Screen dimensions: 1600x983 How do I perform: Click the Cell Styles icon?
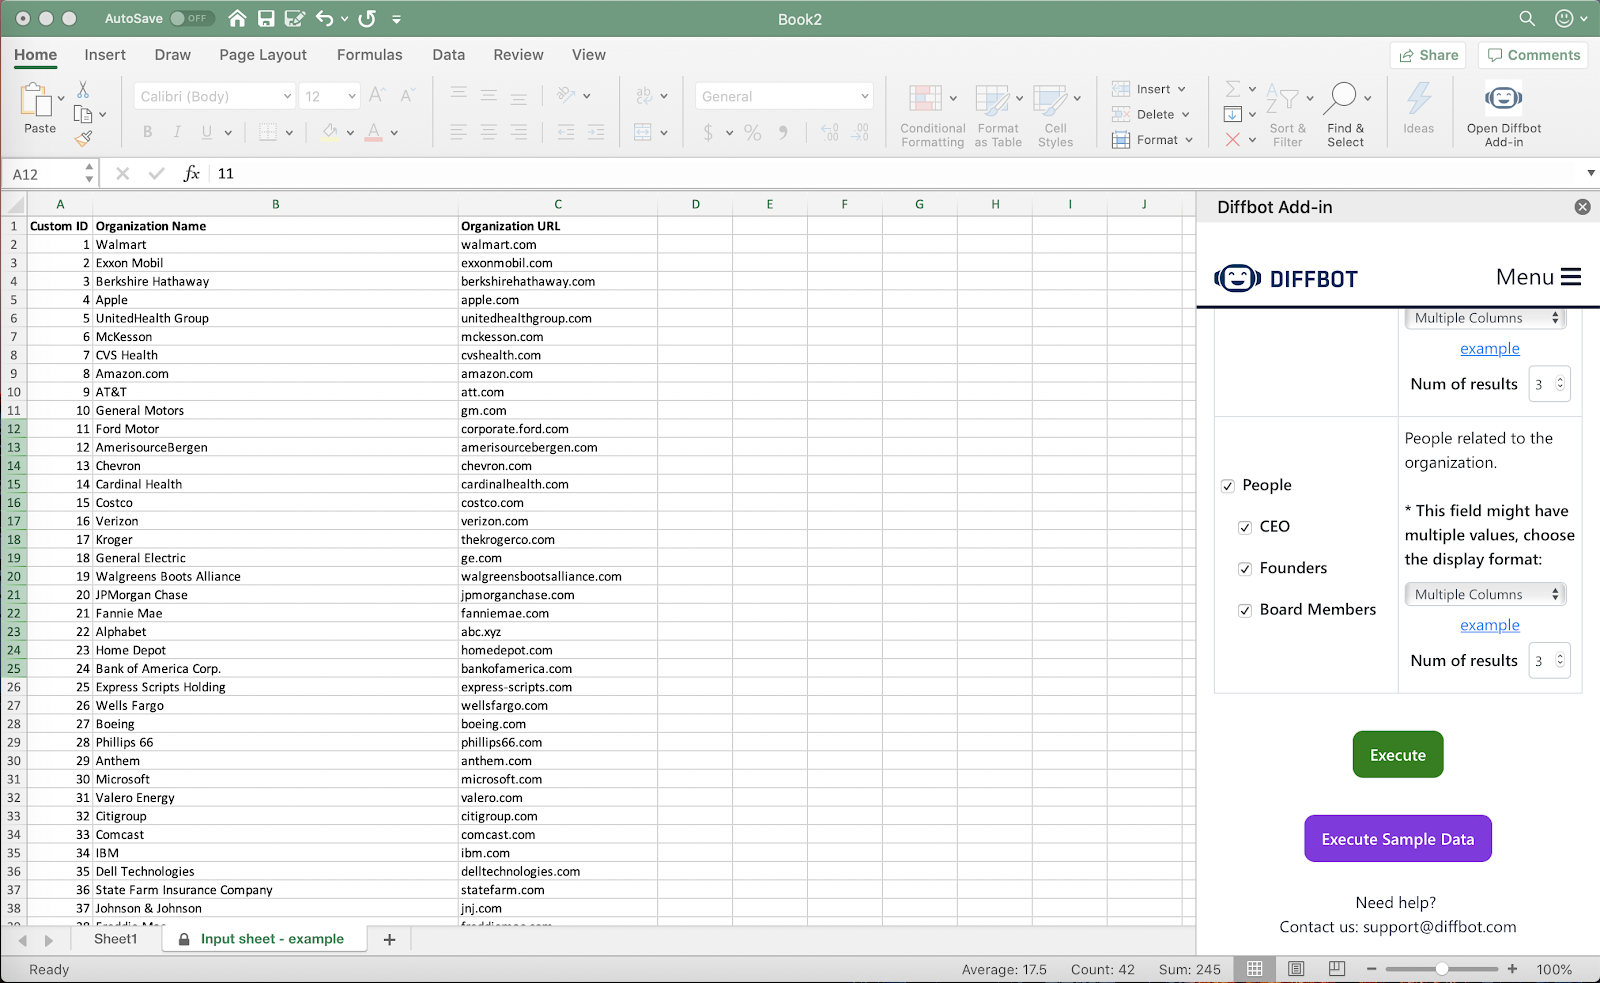pos(1050,99)
